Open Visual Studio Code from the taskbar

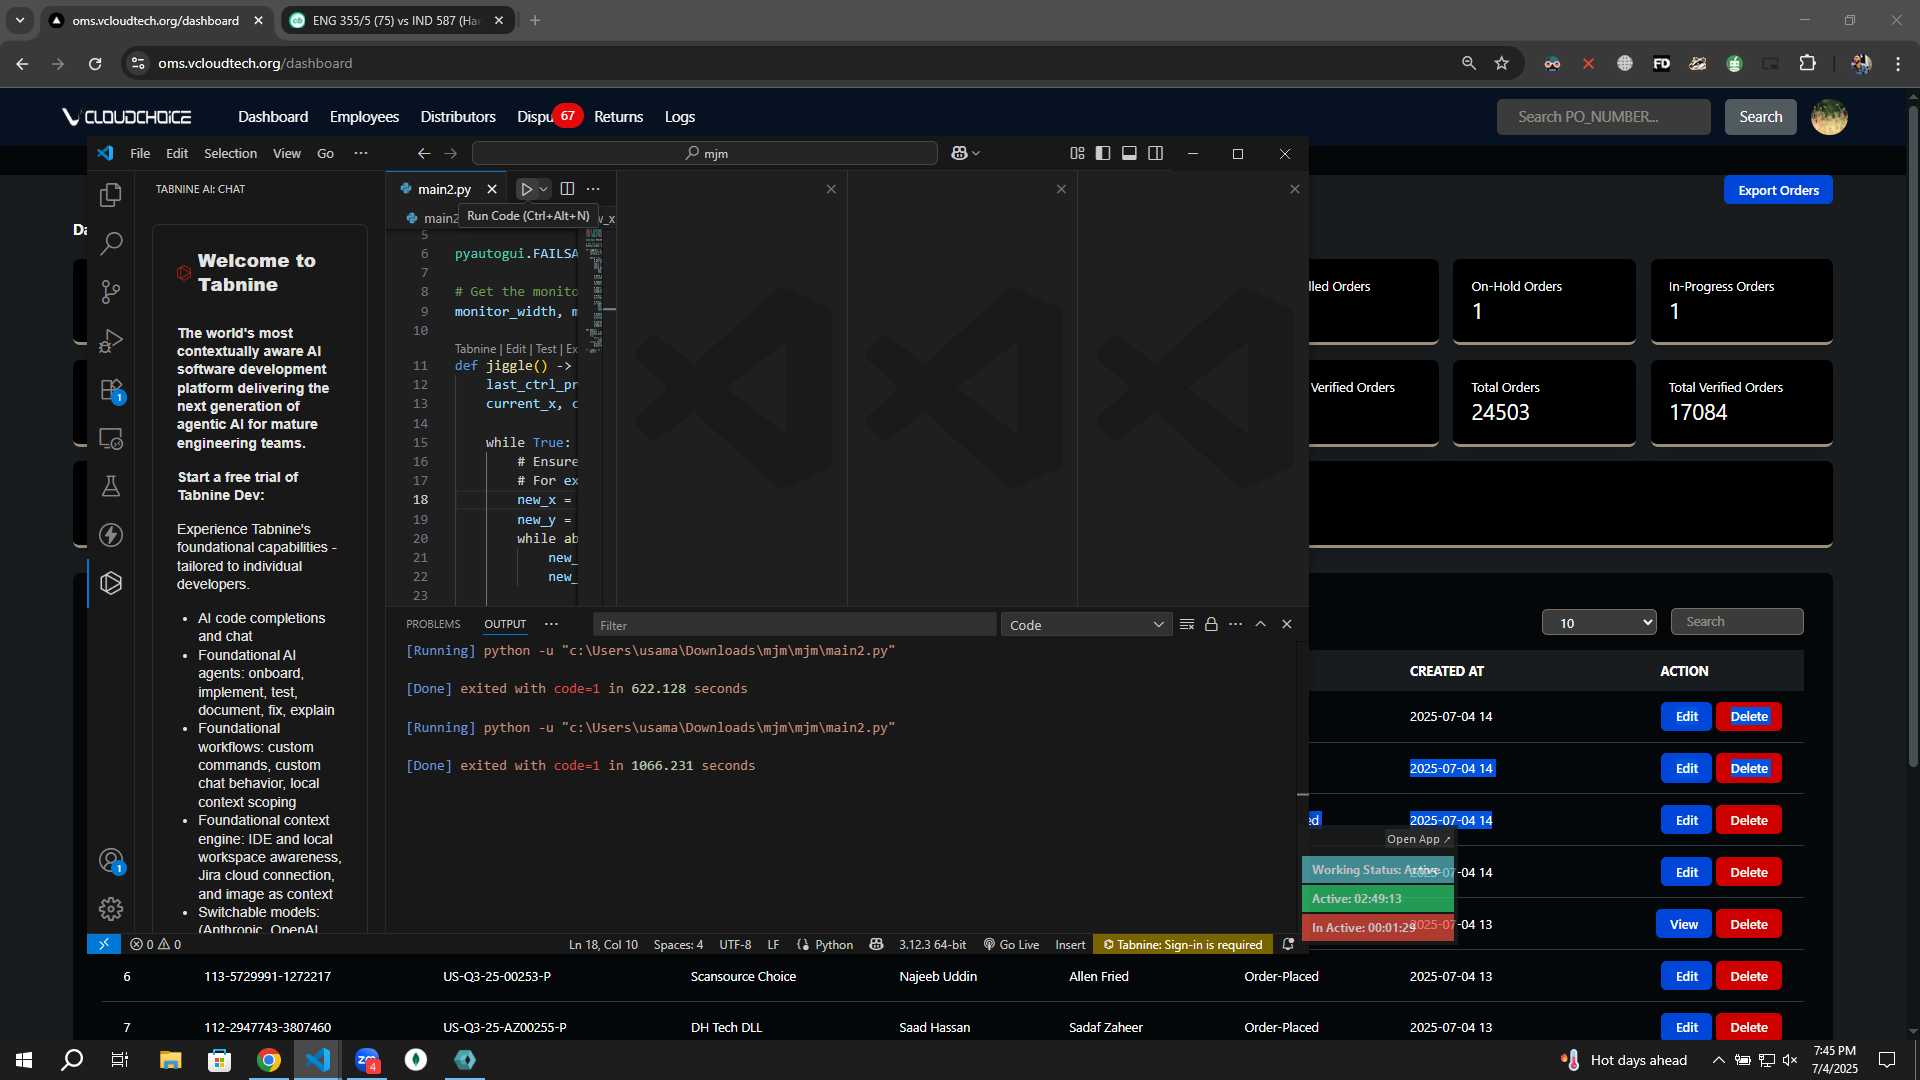point(318,1060)
